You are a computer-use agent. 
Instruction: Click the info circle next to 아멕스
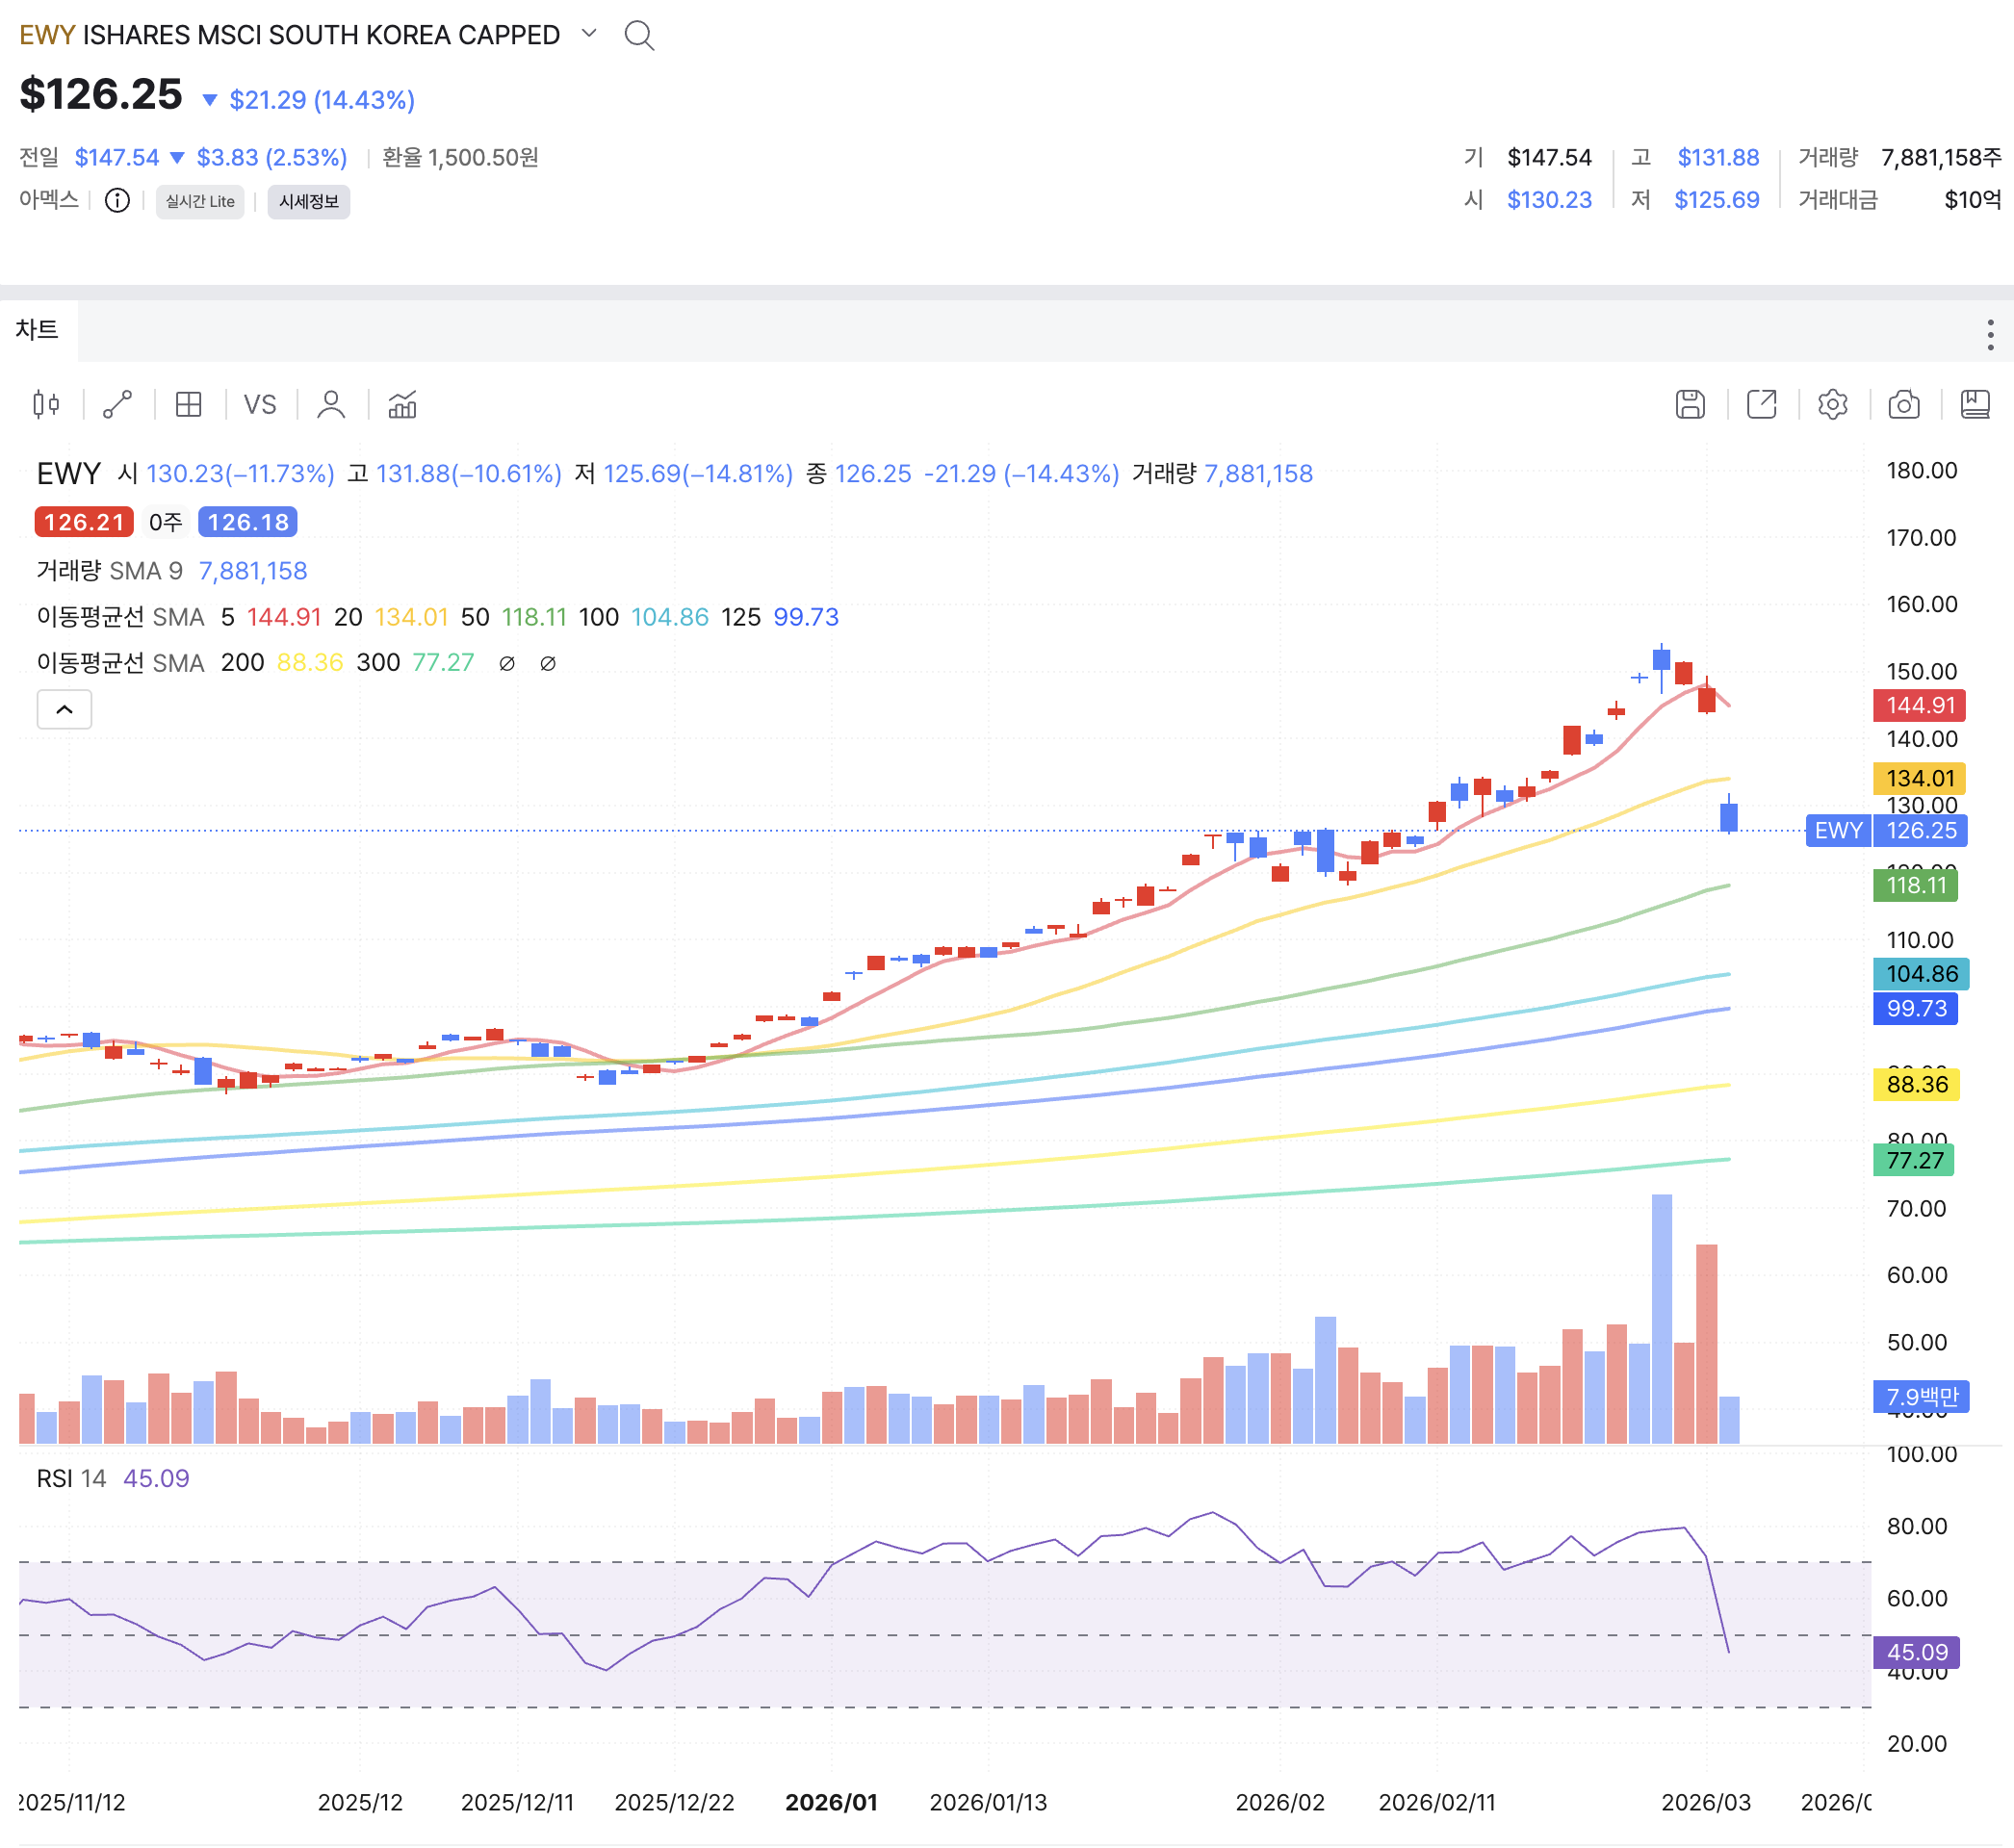click(117, 201)
